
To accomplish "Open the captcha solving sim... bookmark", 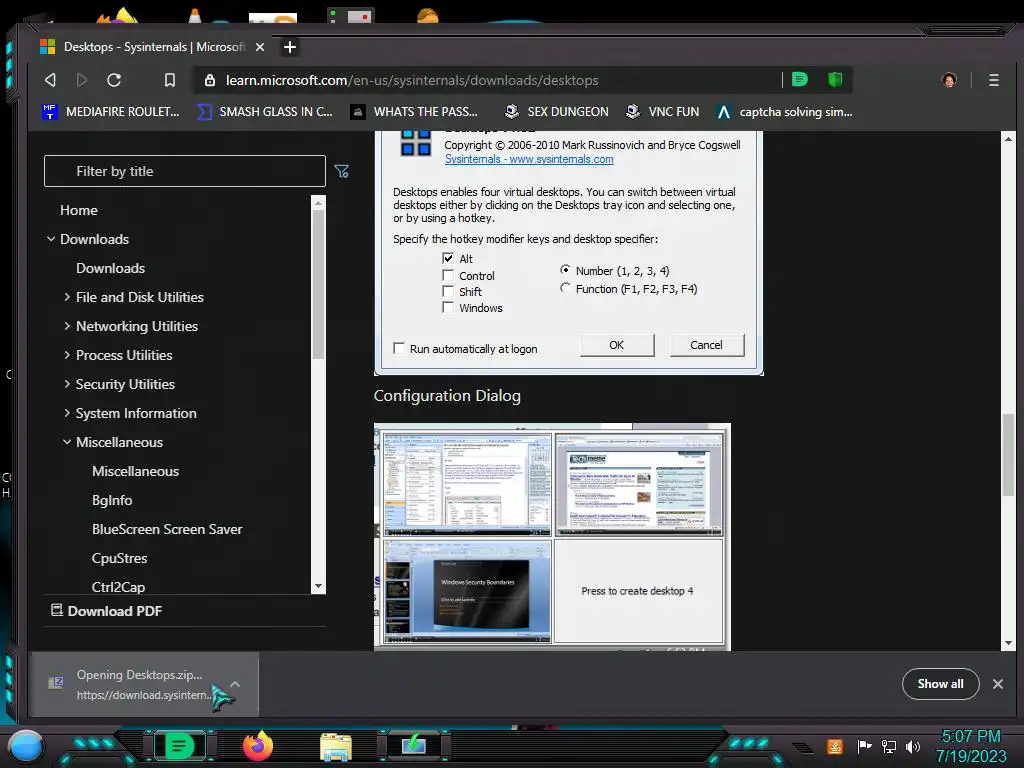I will 784,112.
